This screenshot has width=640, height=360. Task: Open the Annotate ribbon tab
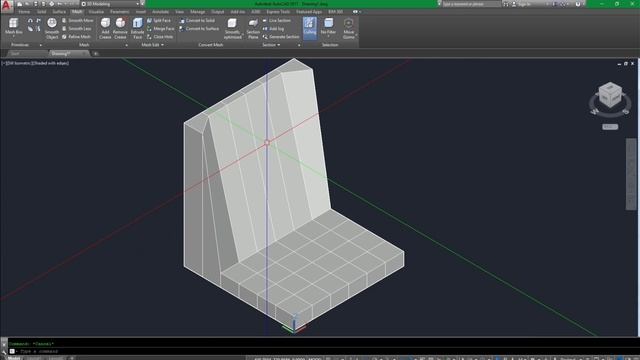pyautogui.click(x=160, y=12)
